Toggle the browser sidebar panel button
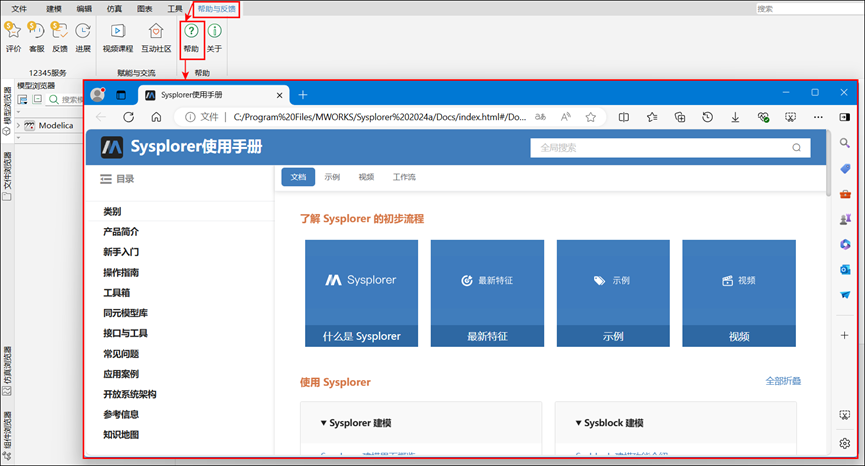Viewport: 865px width, 466px height. click(x=845, y=117)
